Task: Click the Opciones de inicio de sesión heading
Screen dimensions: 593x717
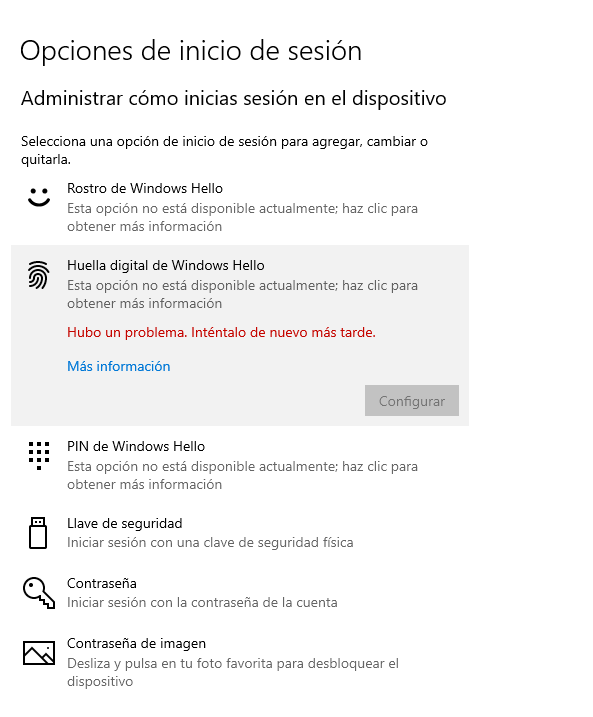Action: [191, 51]
